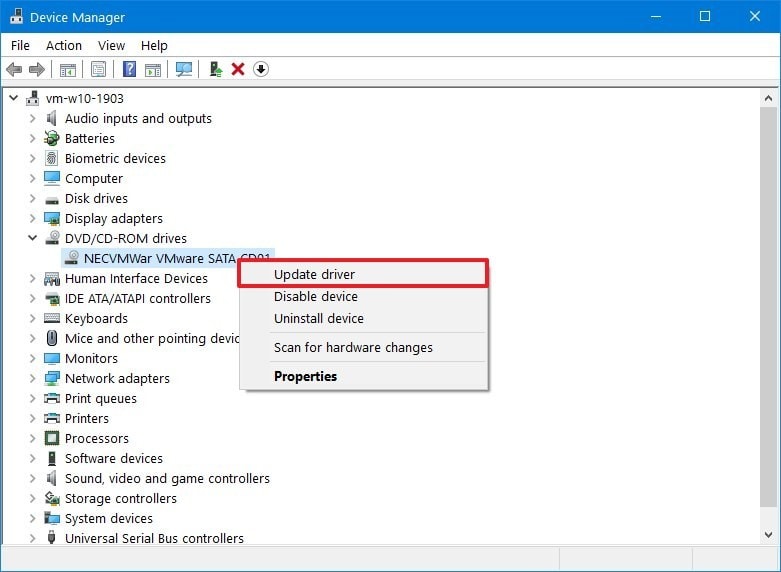Choose Uninstall device from the context menu
Screen dimensions: 781x572
pyautogui.click(x=318, y=319)
